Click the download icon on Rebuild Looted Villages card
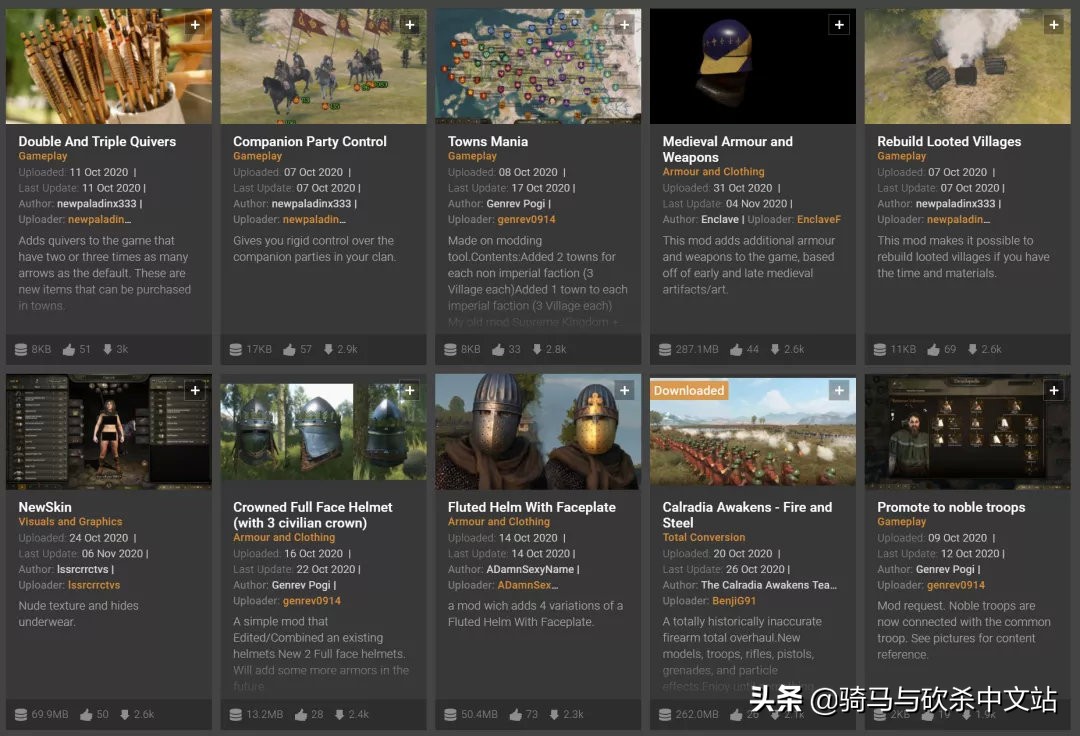The height and width of the screenshot is (736, 1080). 973,349
